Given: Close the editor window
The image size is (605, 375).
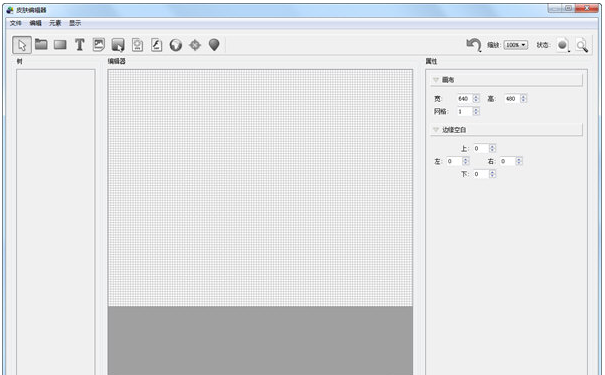Looking at the screenshot, I should click(x=587, y=8).
